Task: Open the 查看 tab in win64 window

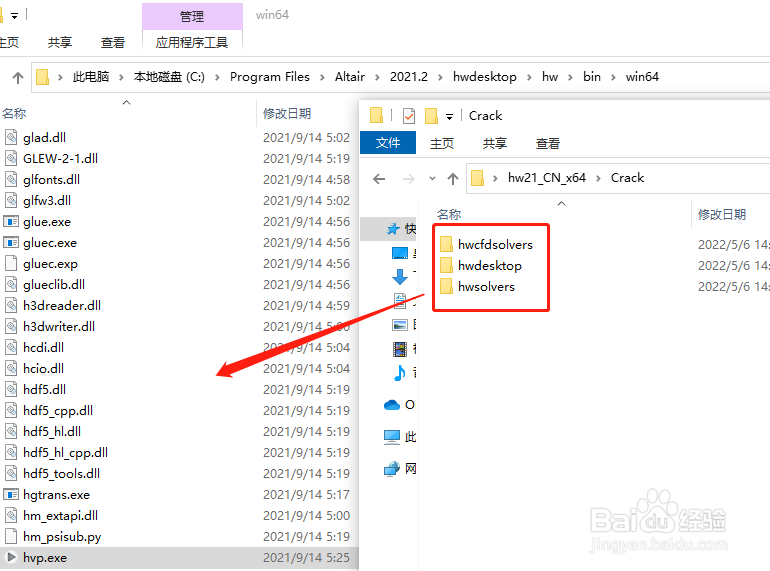Action: coord(112,43)
